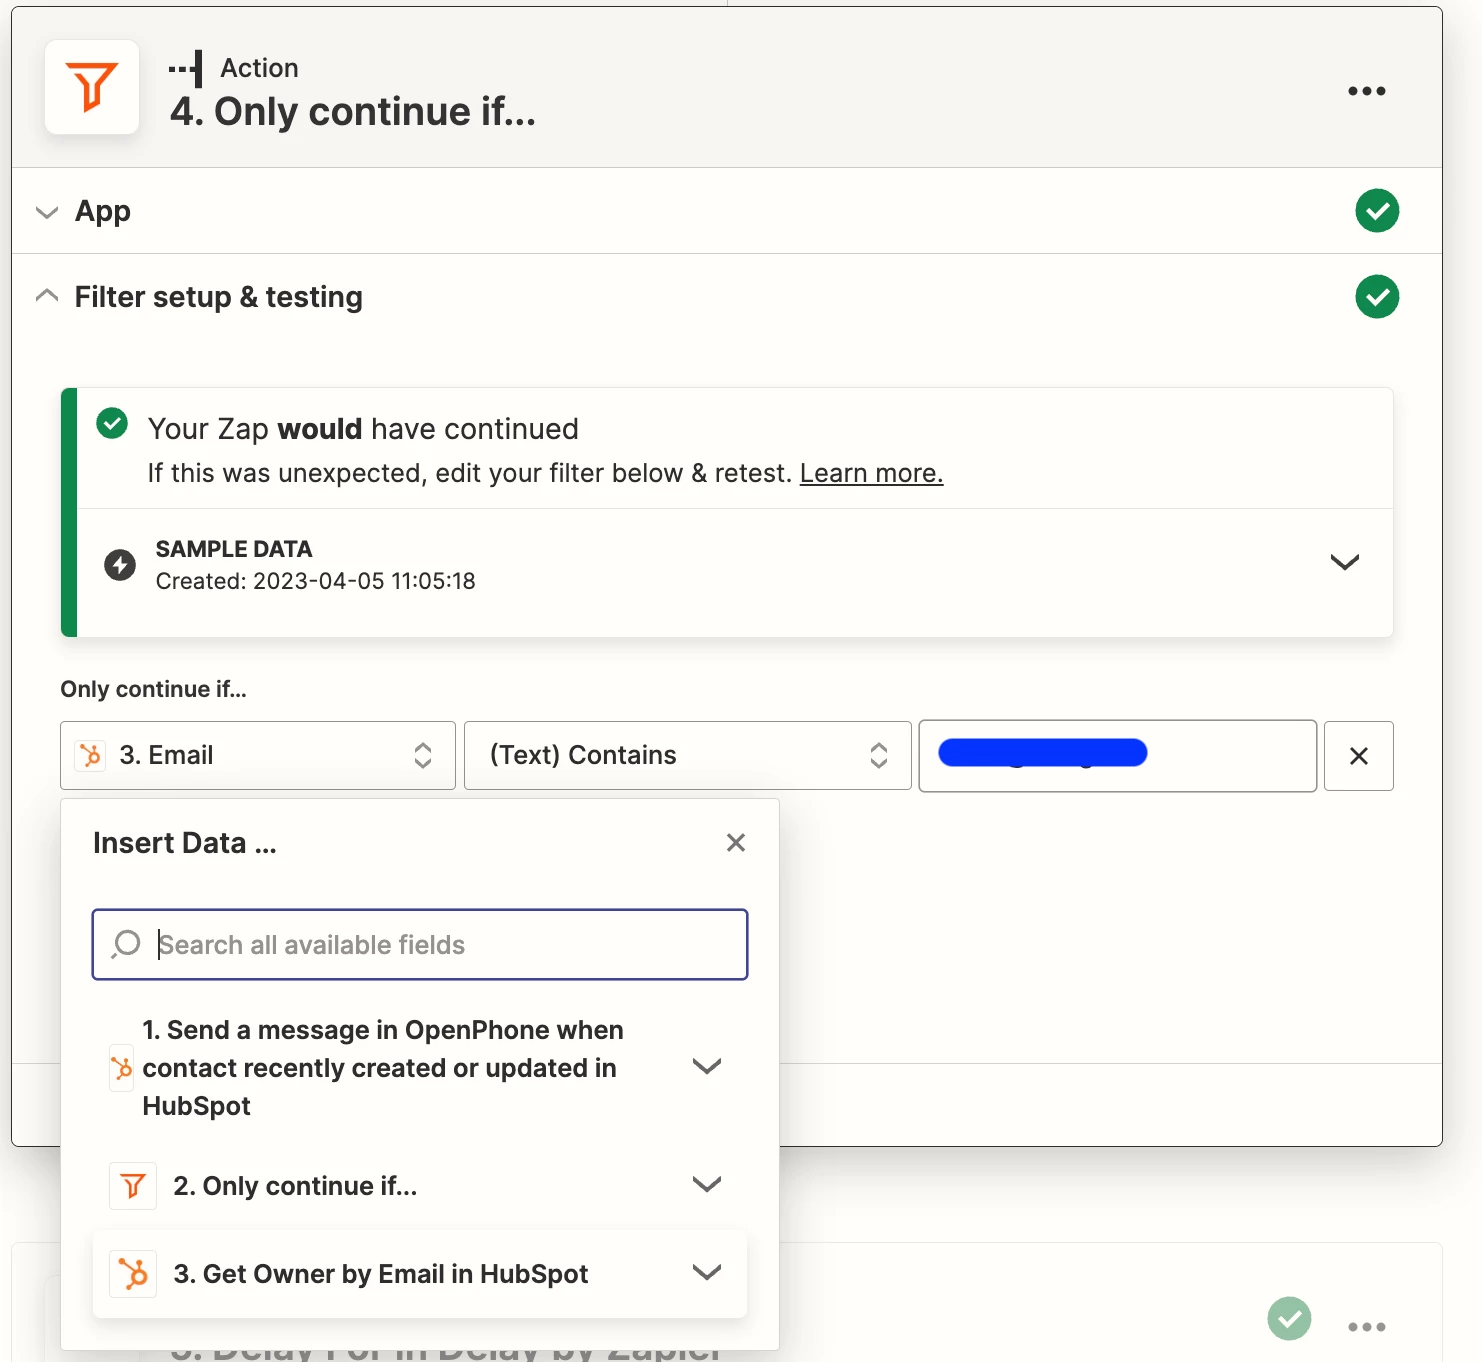
Task: Expand the App section
Action: pos(47,211)
